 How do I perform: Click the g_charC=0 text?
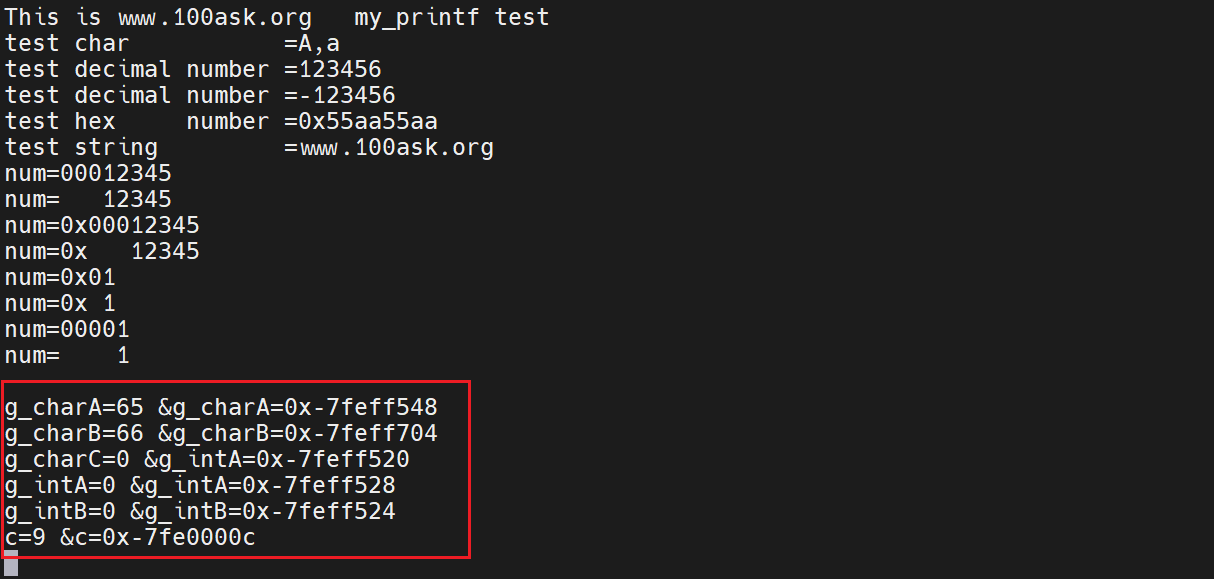[67, 460]
